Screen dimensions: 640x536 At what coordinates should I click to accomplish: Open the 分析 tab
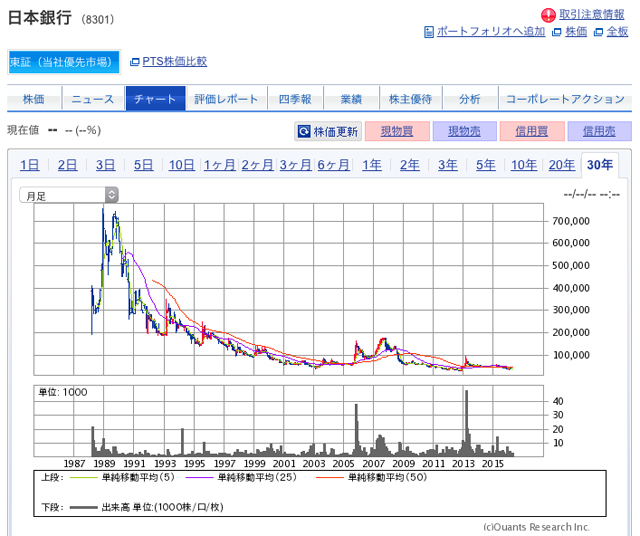470,99
